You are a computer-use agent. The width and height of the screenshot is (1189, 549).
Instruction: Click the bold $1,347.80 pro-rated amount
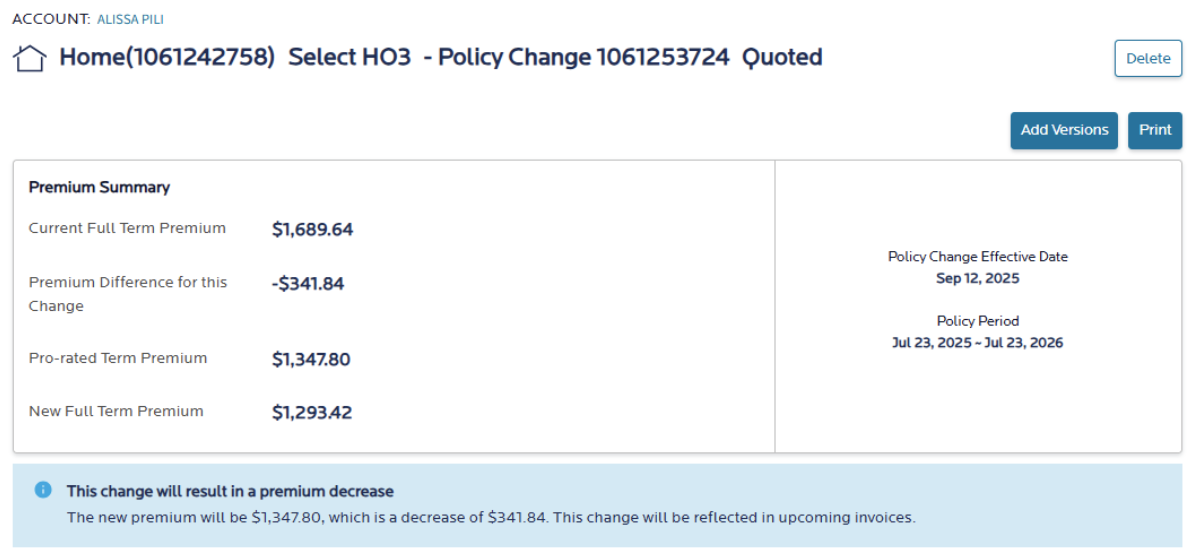point(311,359)
